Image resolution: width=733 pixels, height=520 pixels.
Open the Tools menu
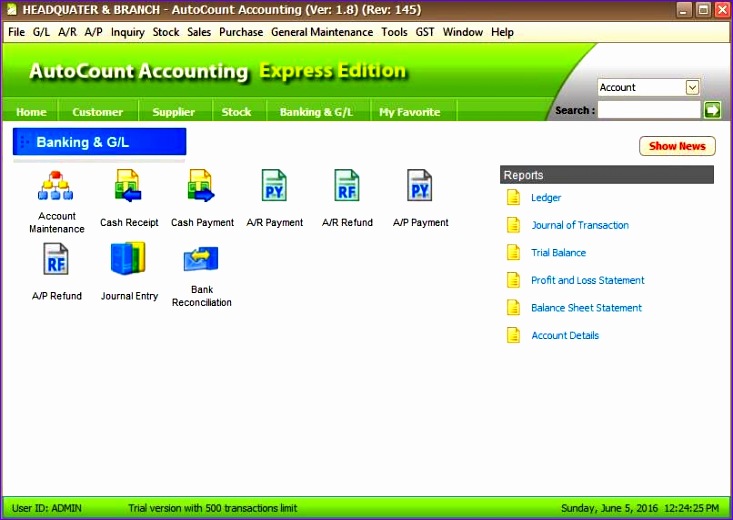394,32
